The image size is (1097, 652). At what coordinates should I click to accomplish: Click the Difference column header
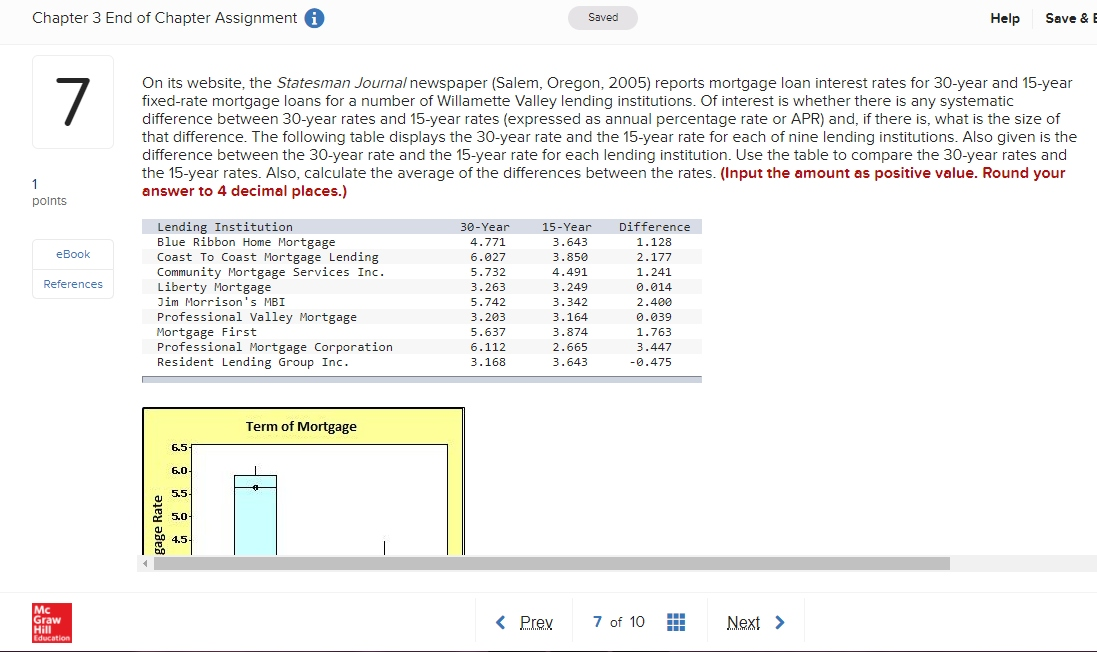click(x=654, y=227)
